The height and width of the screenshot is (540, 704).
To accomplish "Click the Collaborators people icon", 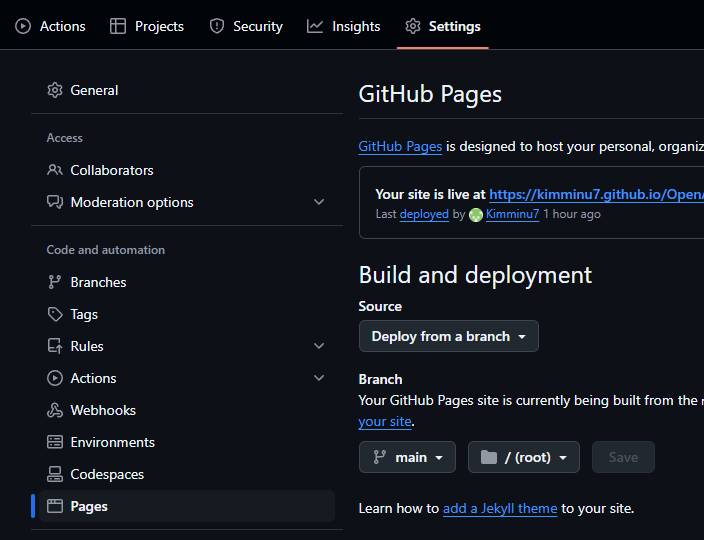I will pos(55,170).
